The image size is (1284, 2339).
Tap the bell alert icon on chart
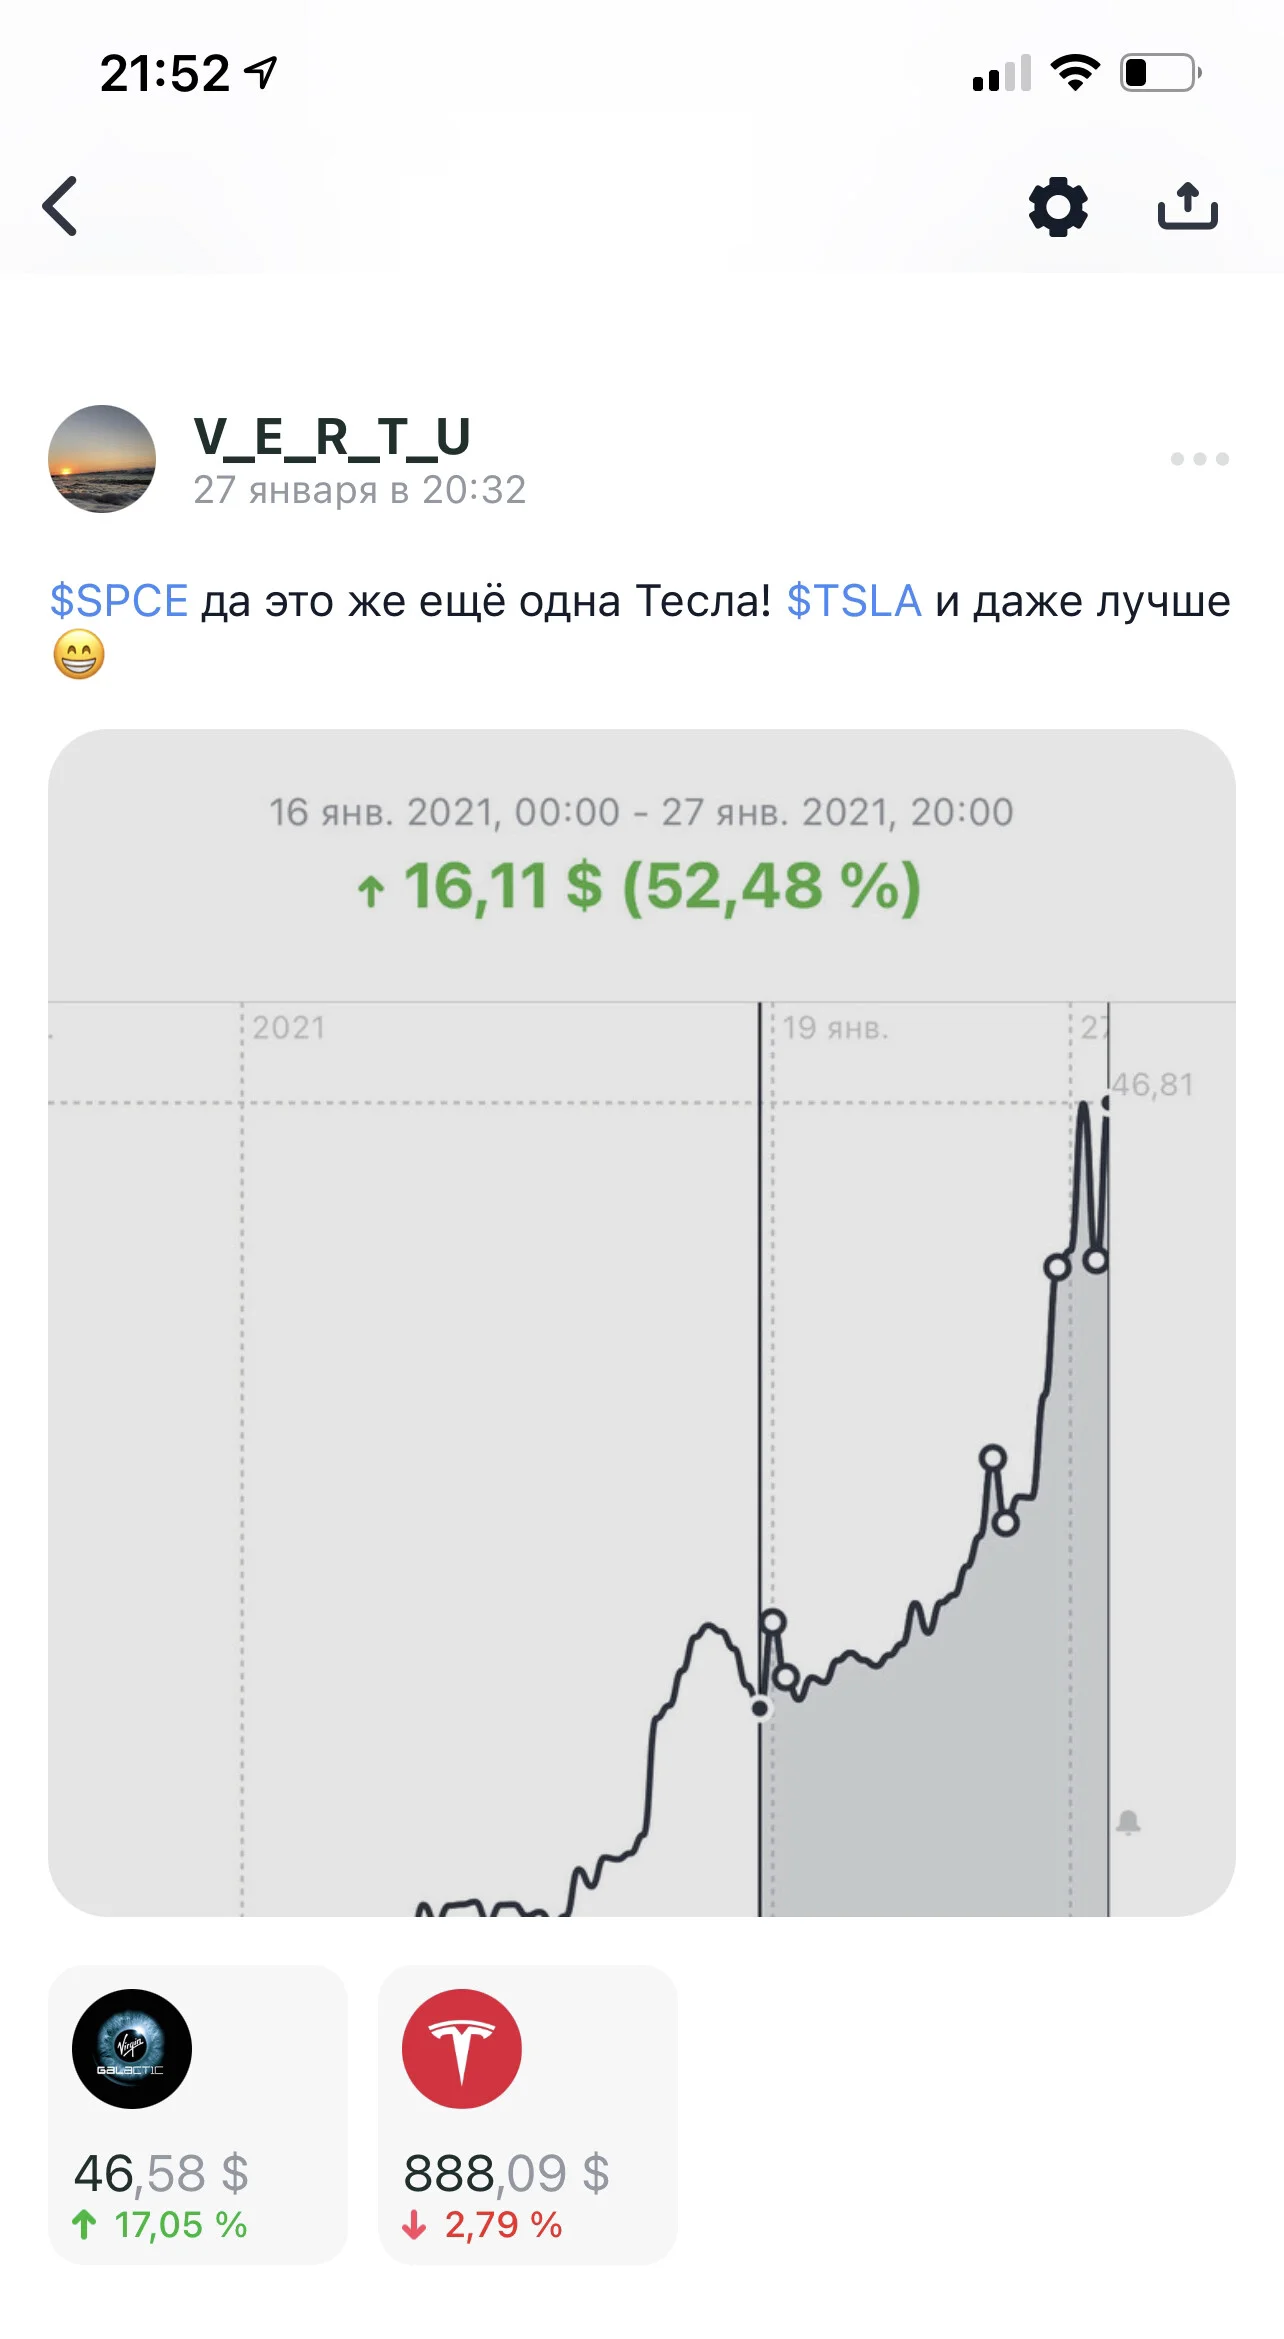pos(1128,1822)
